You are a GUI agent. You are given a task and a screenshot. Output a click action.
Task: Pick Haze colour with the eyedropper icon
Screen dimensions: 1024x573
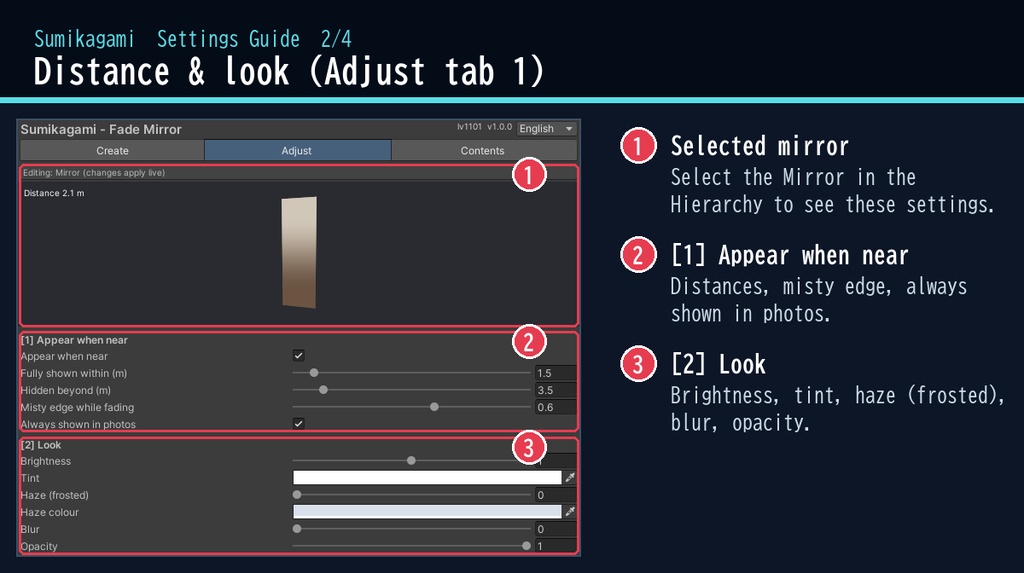570,512
